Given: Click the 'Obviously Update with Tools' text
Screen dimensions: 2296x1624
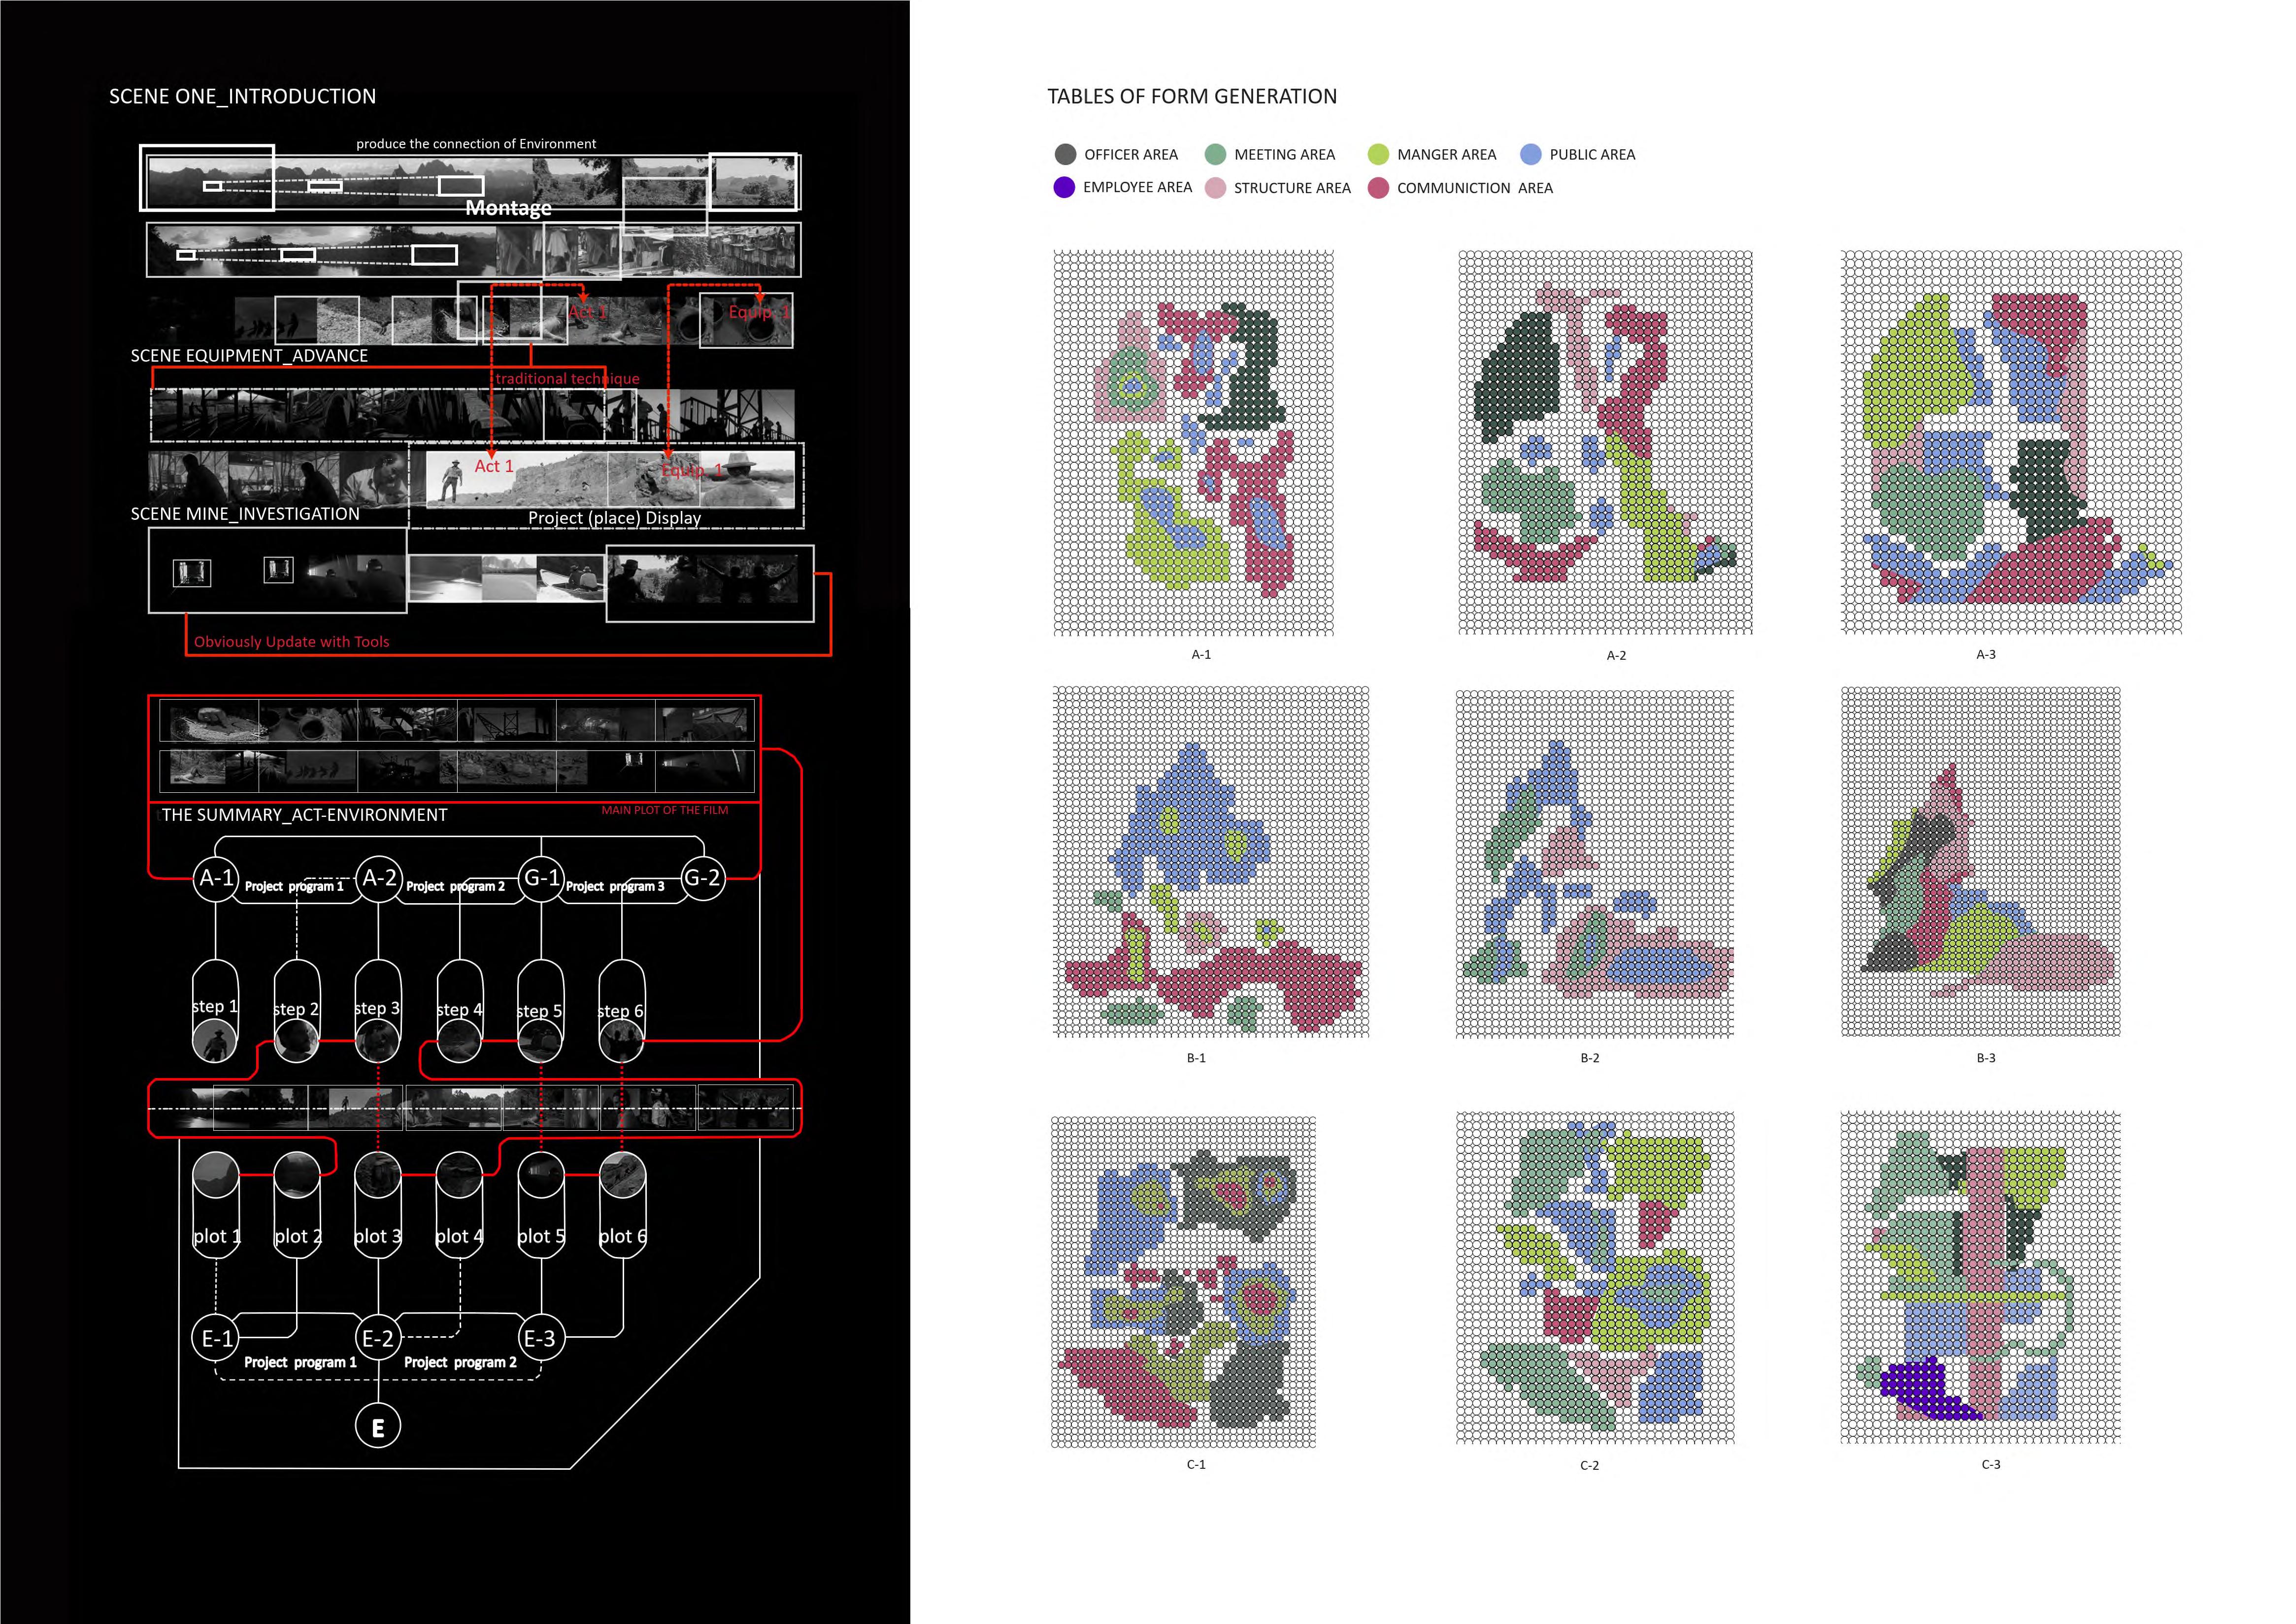Looking at the screenshot, I should coord(291,642).
